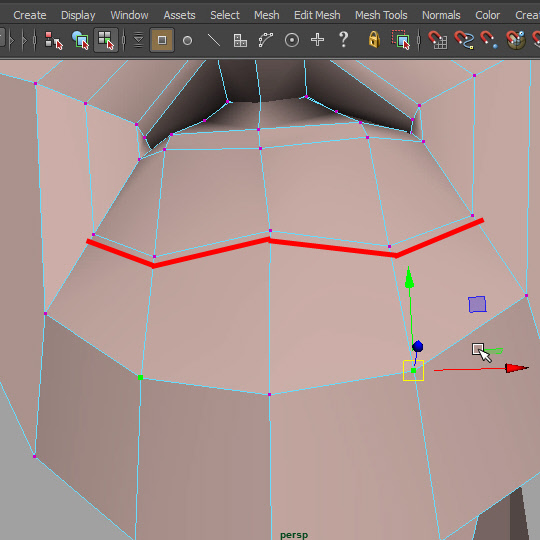Viewport: 540px width, 540px height.
Task: Open the Edit Mesh menu
Action: [x=317, y=15]
